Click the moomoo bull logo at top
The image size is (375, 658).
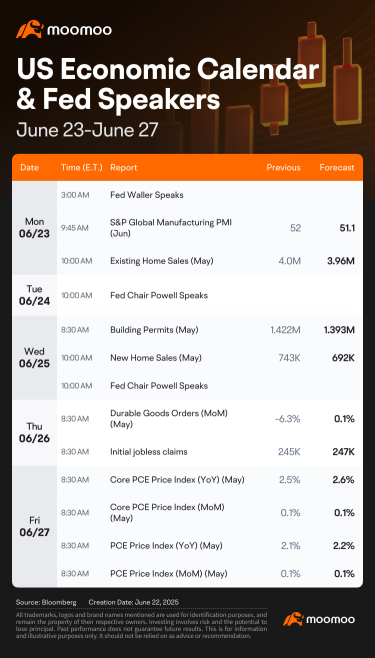pyautogui.click(x=64, y=30)
